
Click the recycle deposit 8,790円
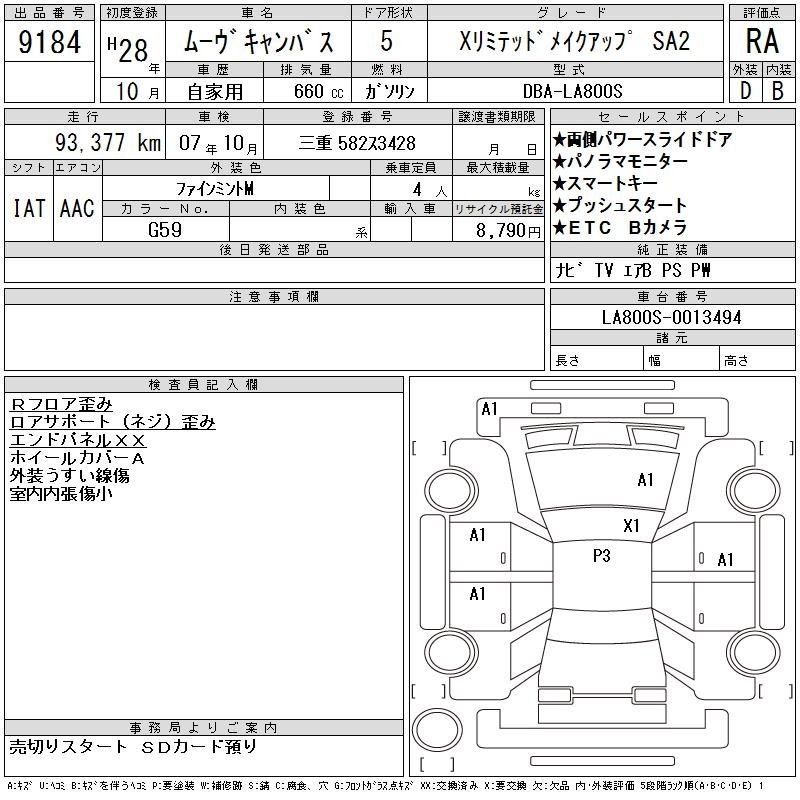point(508,231)
